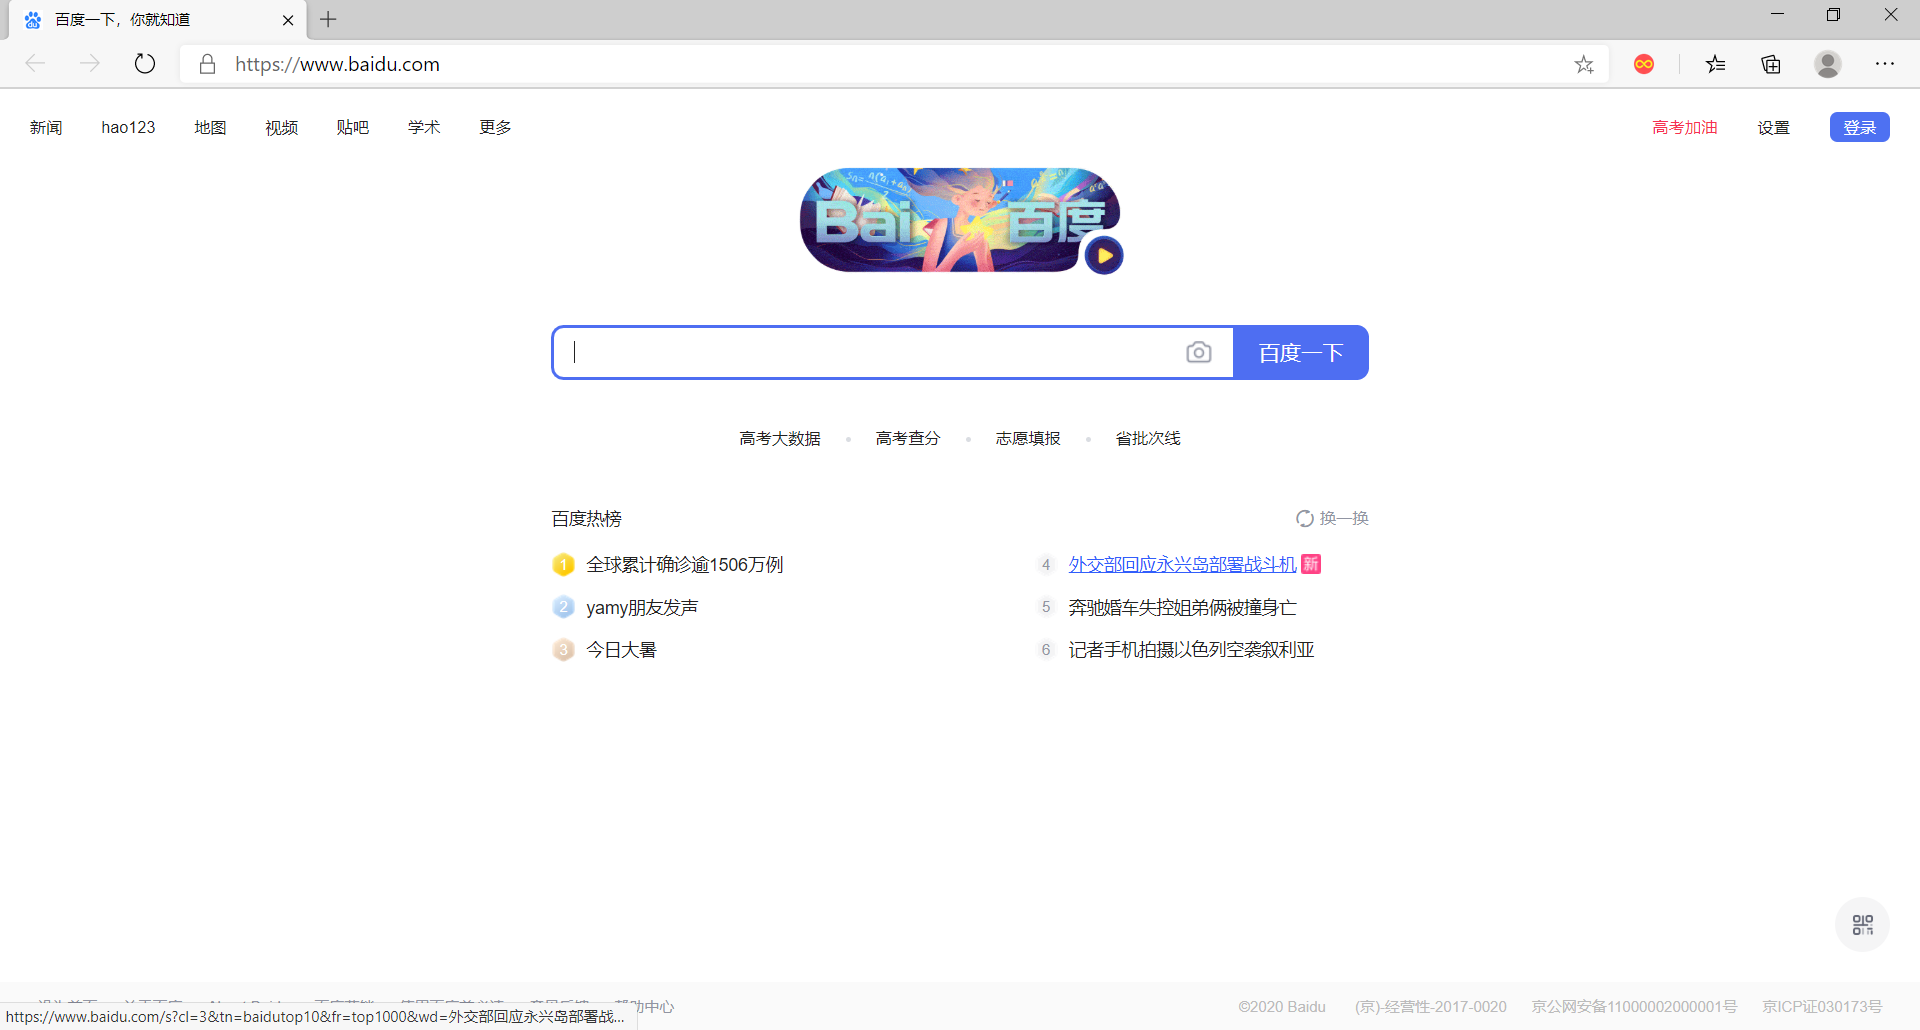Click footer 京公网安备11000002000001号 link

[1634, 1006]
